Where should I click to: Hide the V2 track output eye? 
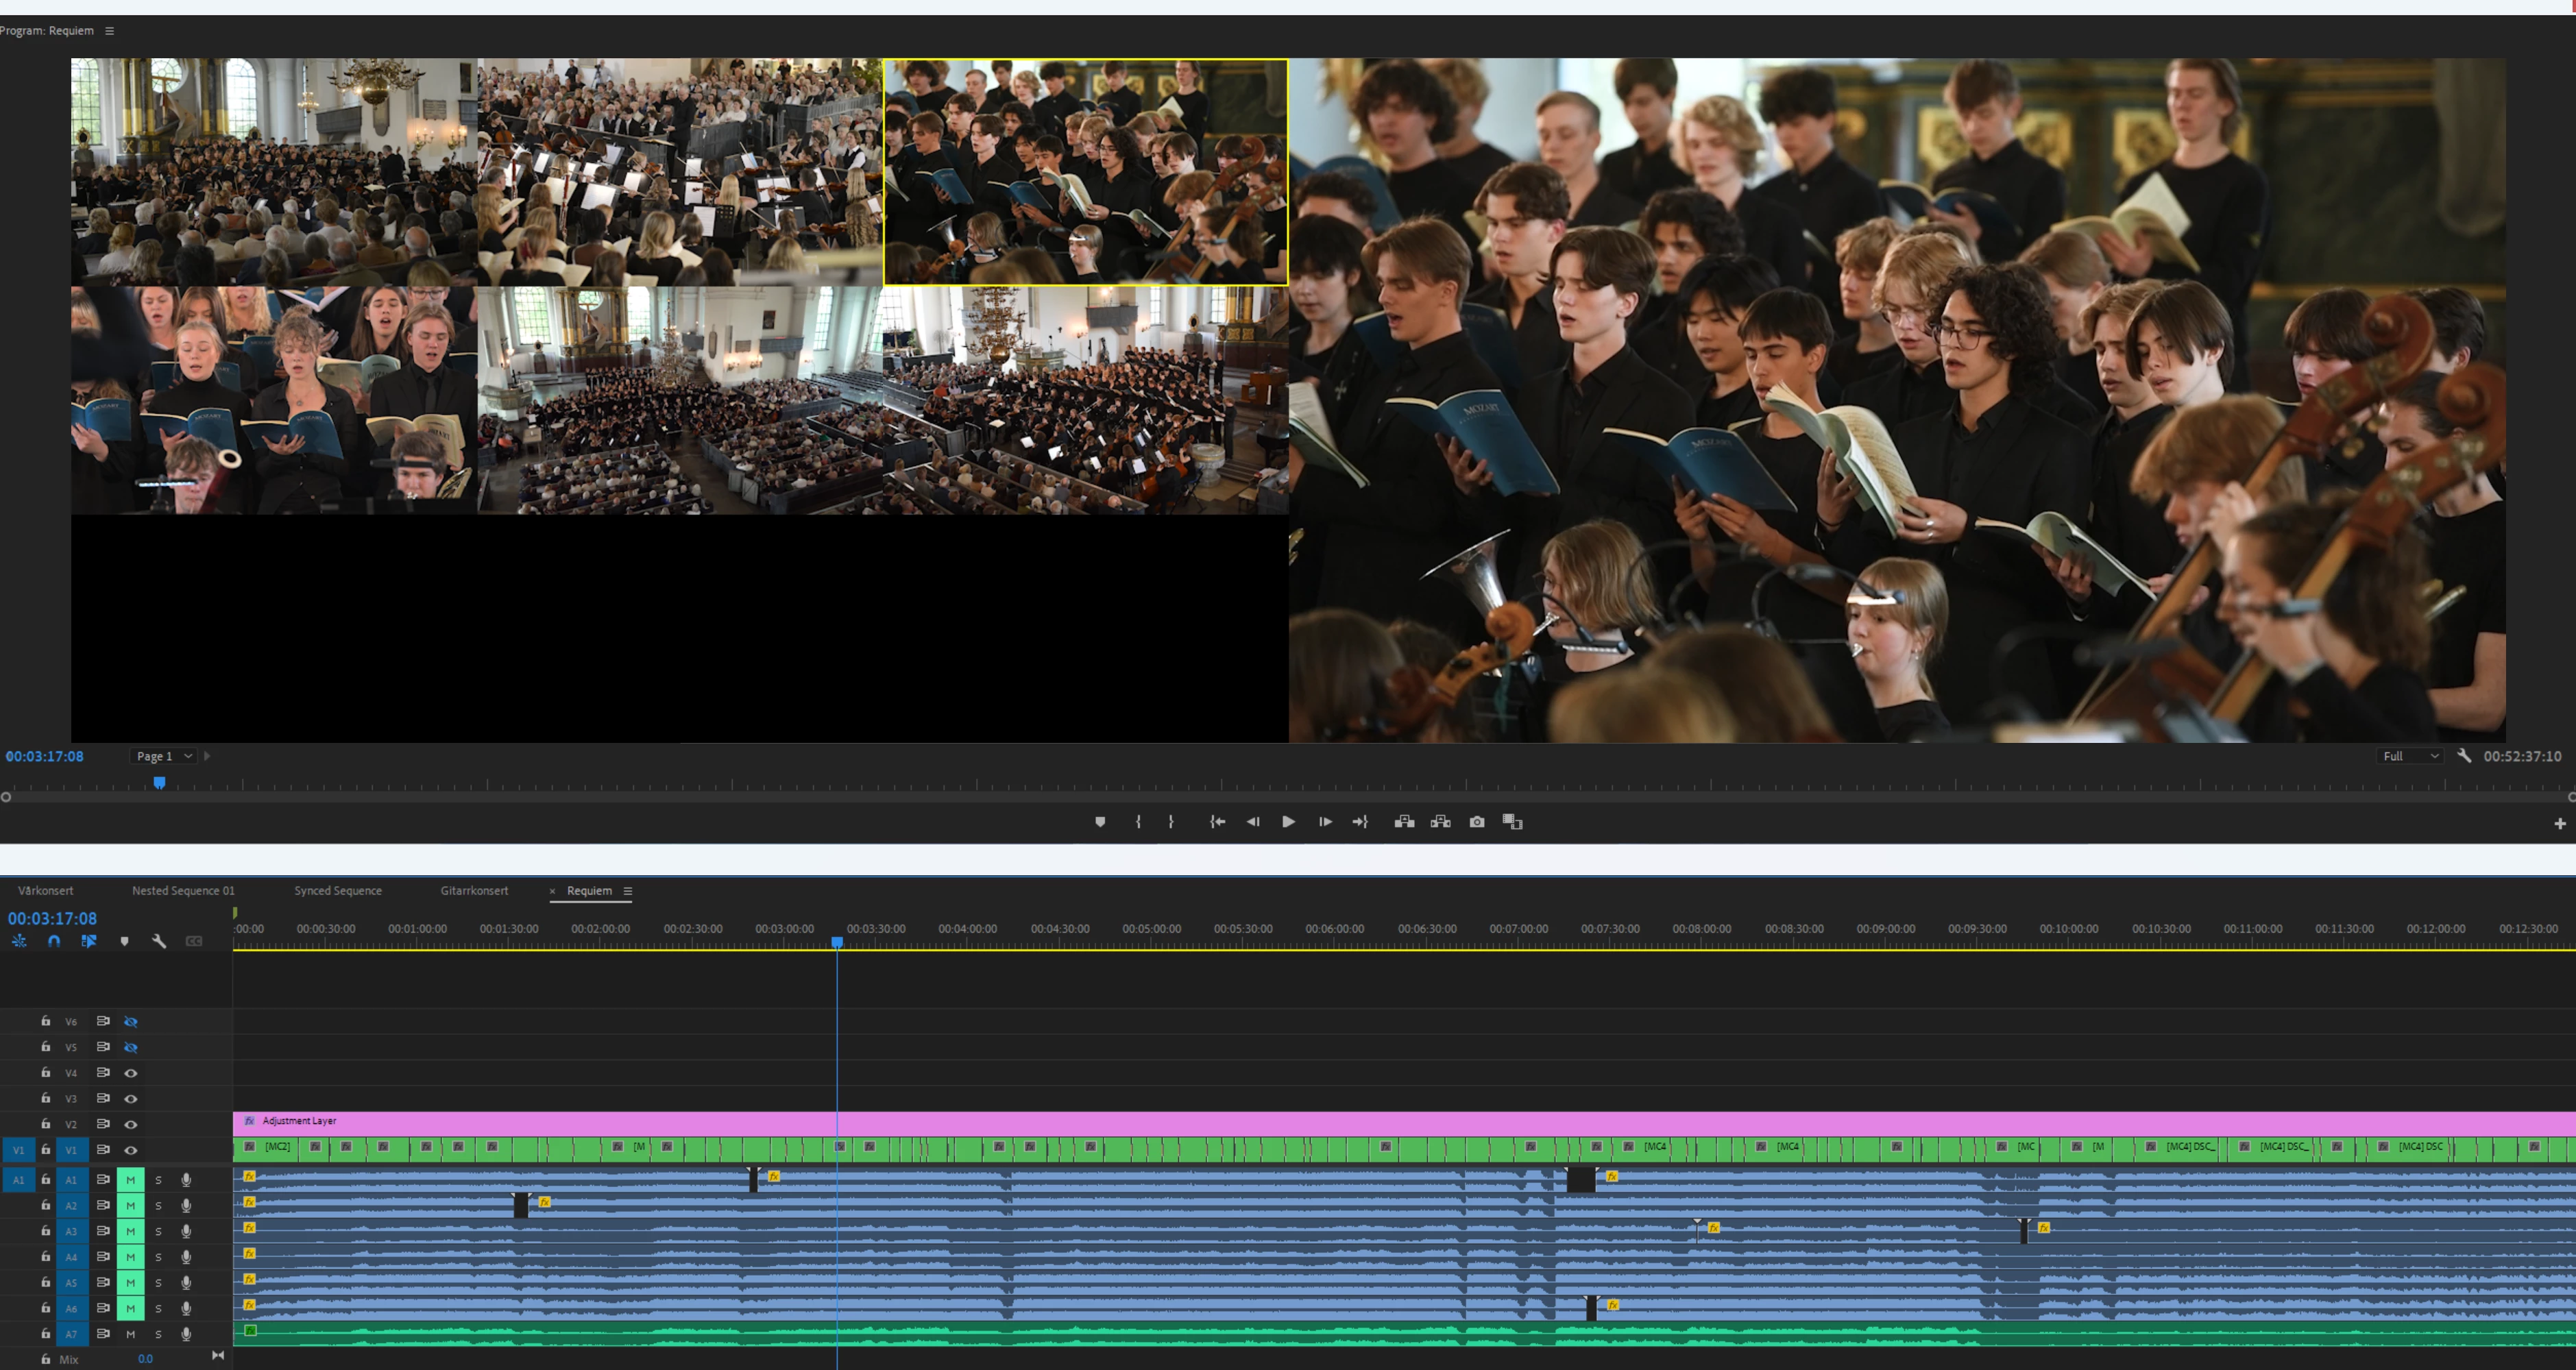(130, 1124)
